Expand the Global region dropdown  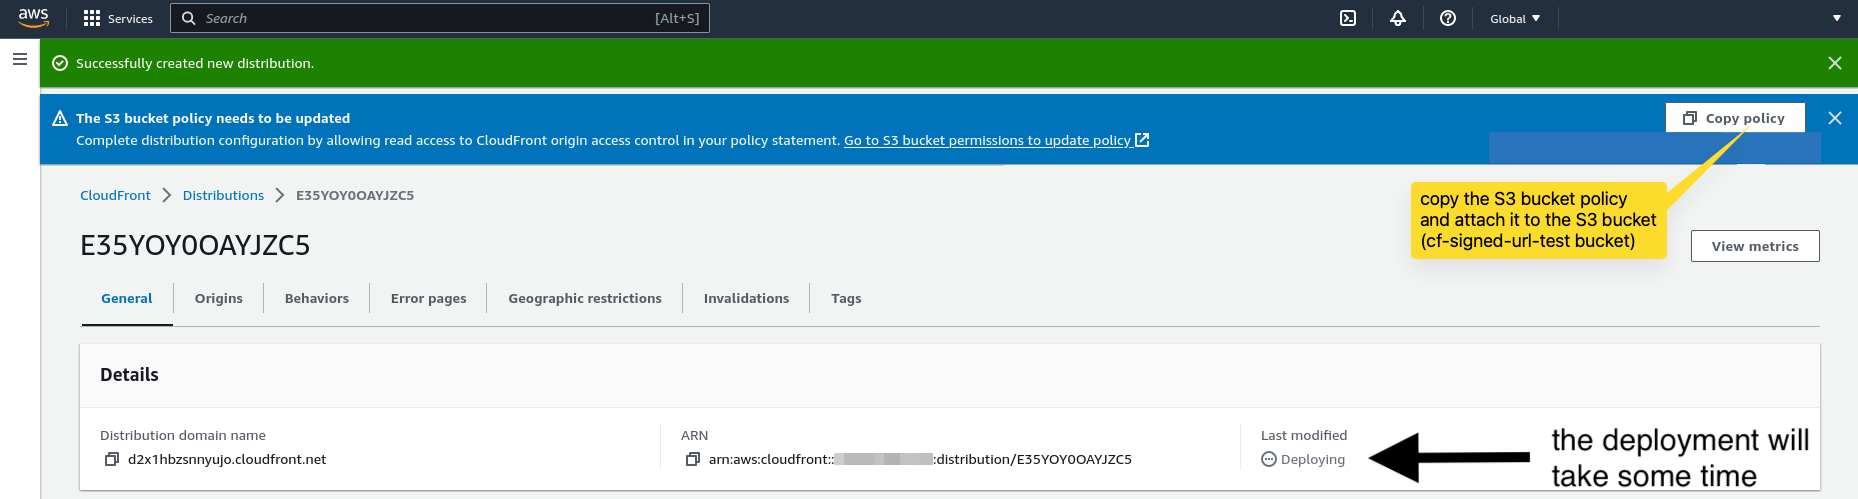[1515, 18]
